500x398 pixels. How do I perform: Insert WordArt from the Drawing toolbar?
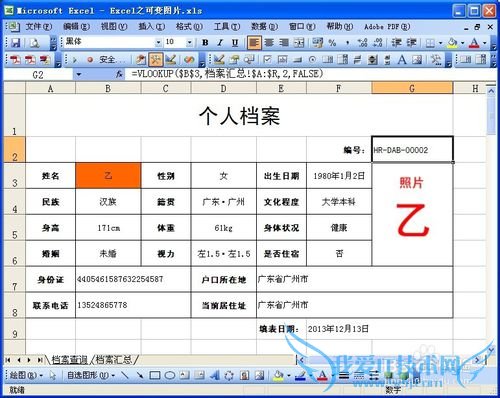point(215,376)
